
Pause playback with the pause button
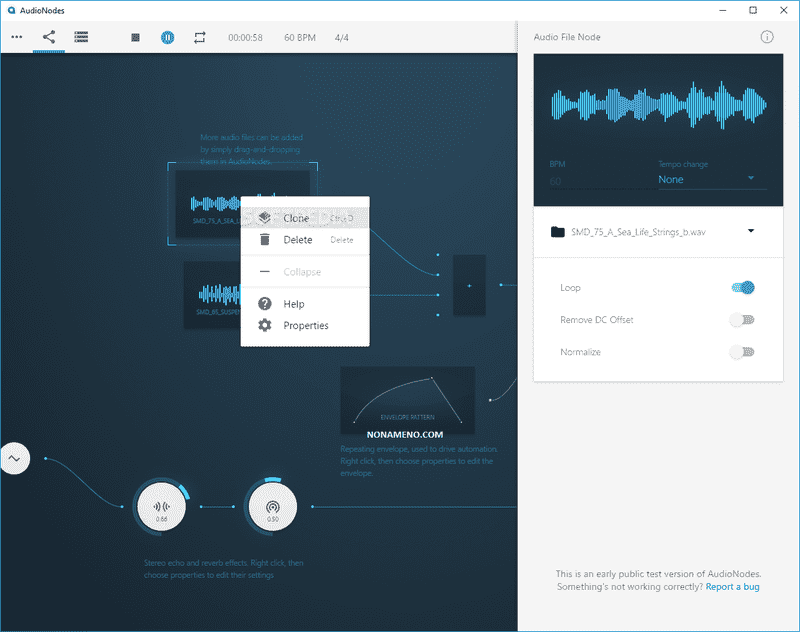(168, 37)
